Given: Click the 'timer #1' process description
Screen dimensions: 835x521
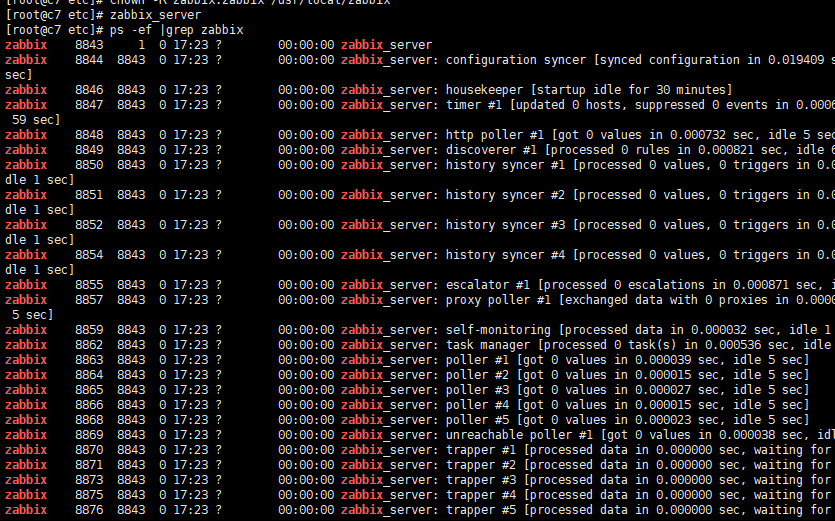Looking at the screenshot, I should 474,104.
